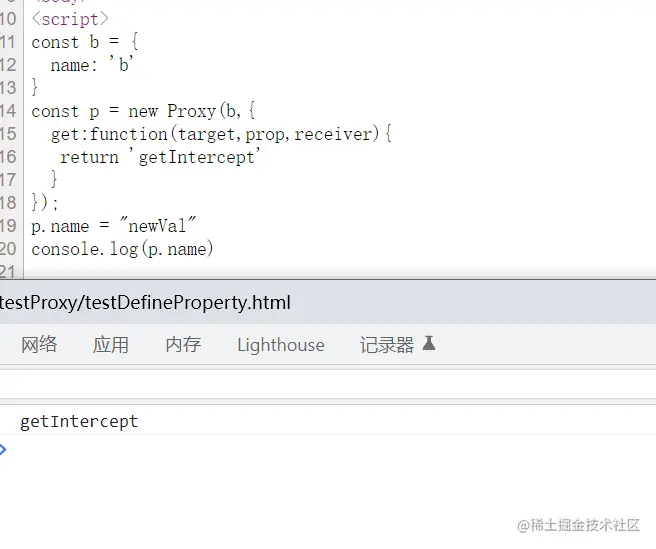The height and width of the screenshot is (549, 656).
Task: Click the 稀土掘金技术社区 watermark
Action: (578, 525)
